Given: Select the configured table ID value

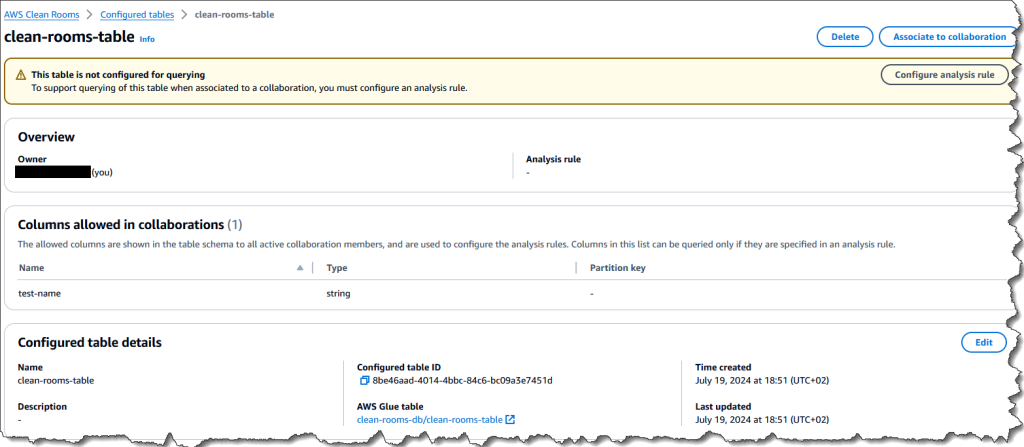Looking at the screenshot, I should tap(462, 380).
